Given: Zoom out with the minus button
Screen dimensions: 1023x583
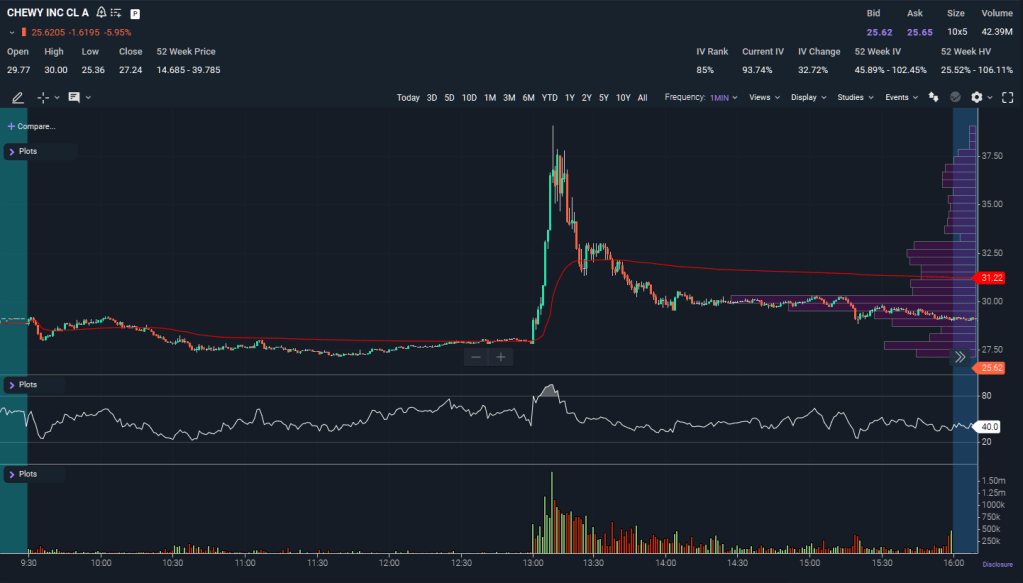Looking at the screenshot, I should tap(476, 357).
